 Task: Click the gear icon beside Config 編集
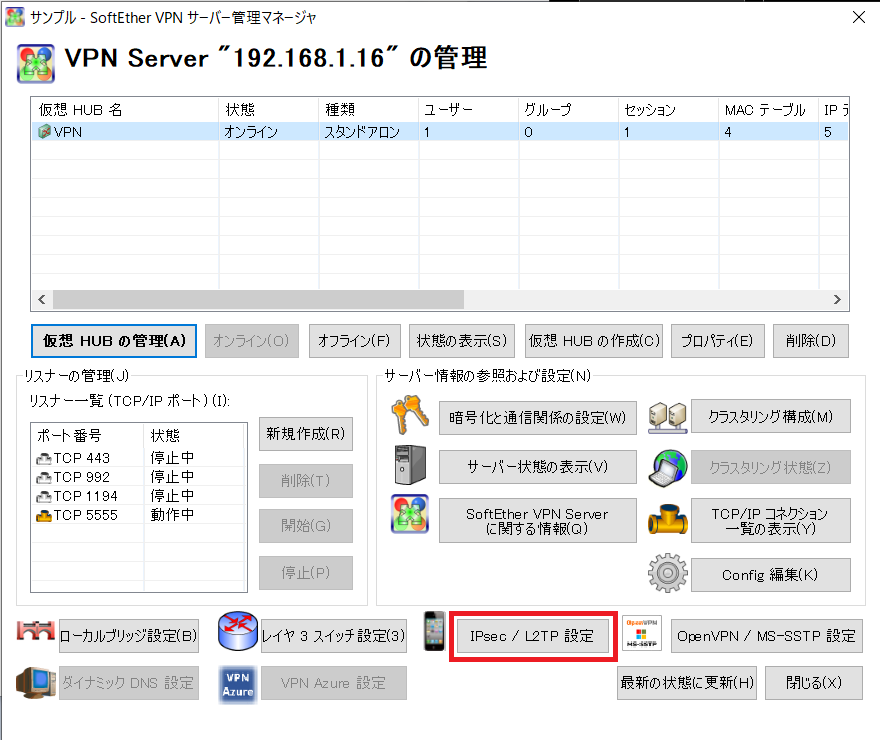(x=667, y=573)
